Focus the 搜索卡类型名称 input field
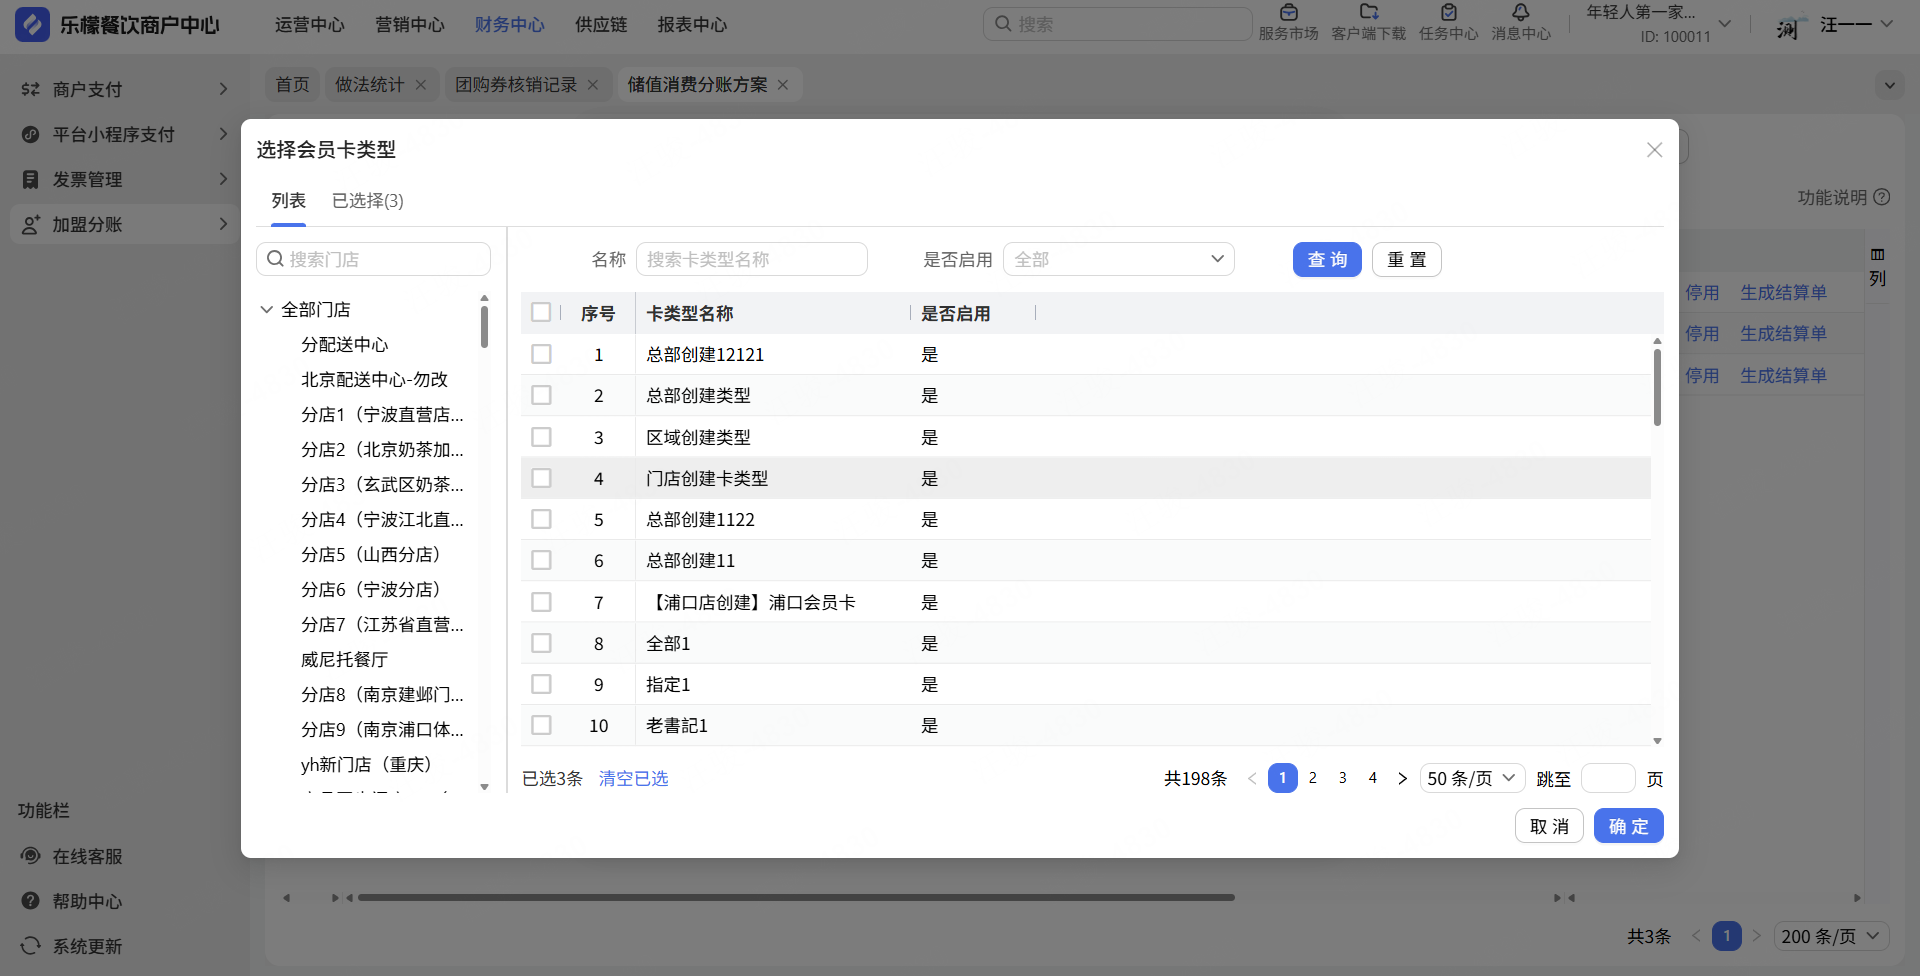The image size is (1920, 976). point(751,259)
